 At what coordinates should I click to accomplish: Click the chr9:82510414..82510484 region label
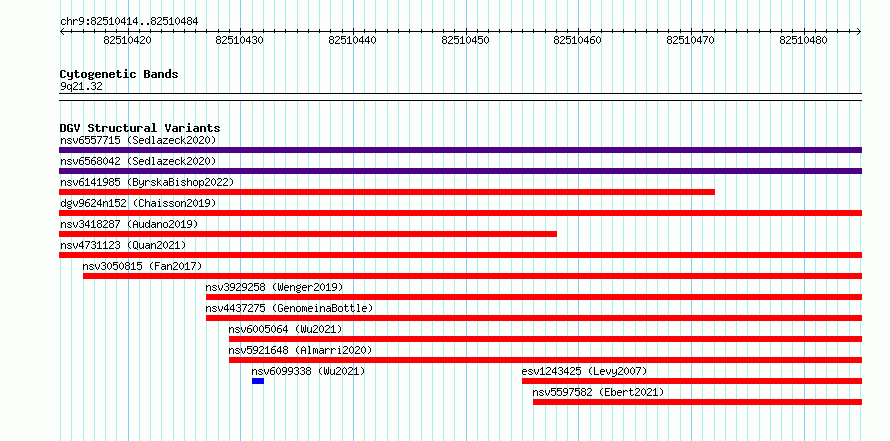[x=129, y=22]
